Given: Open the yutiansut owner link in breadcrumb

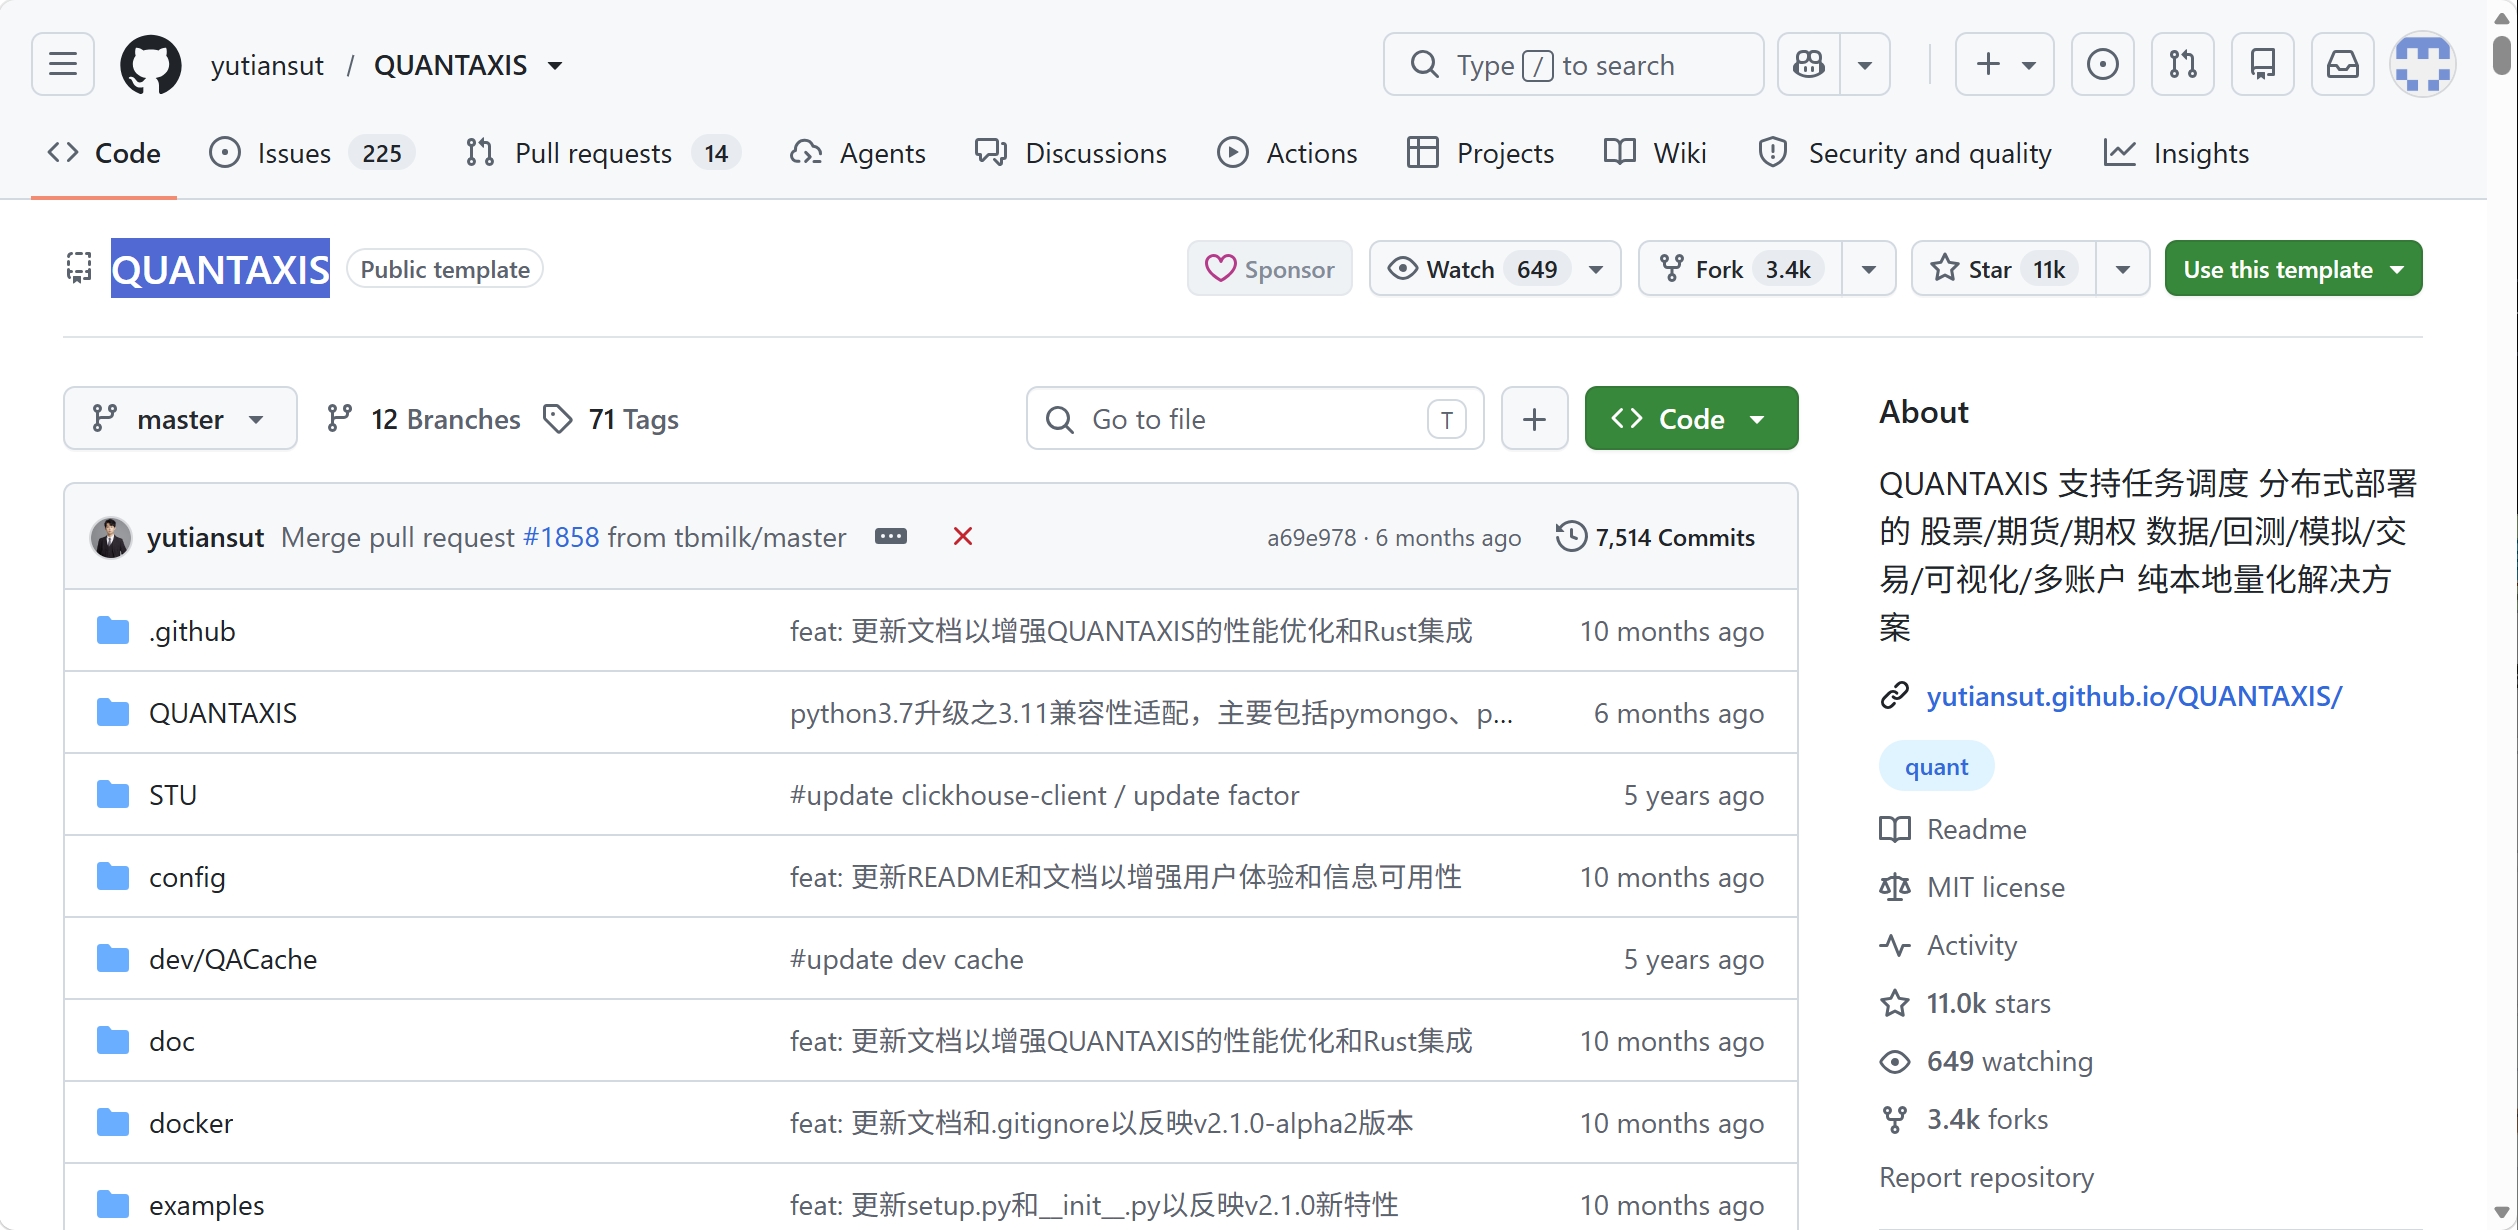Looking at the screenshot, I should point(267,66).
